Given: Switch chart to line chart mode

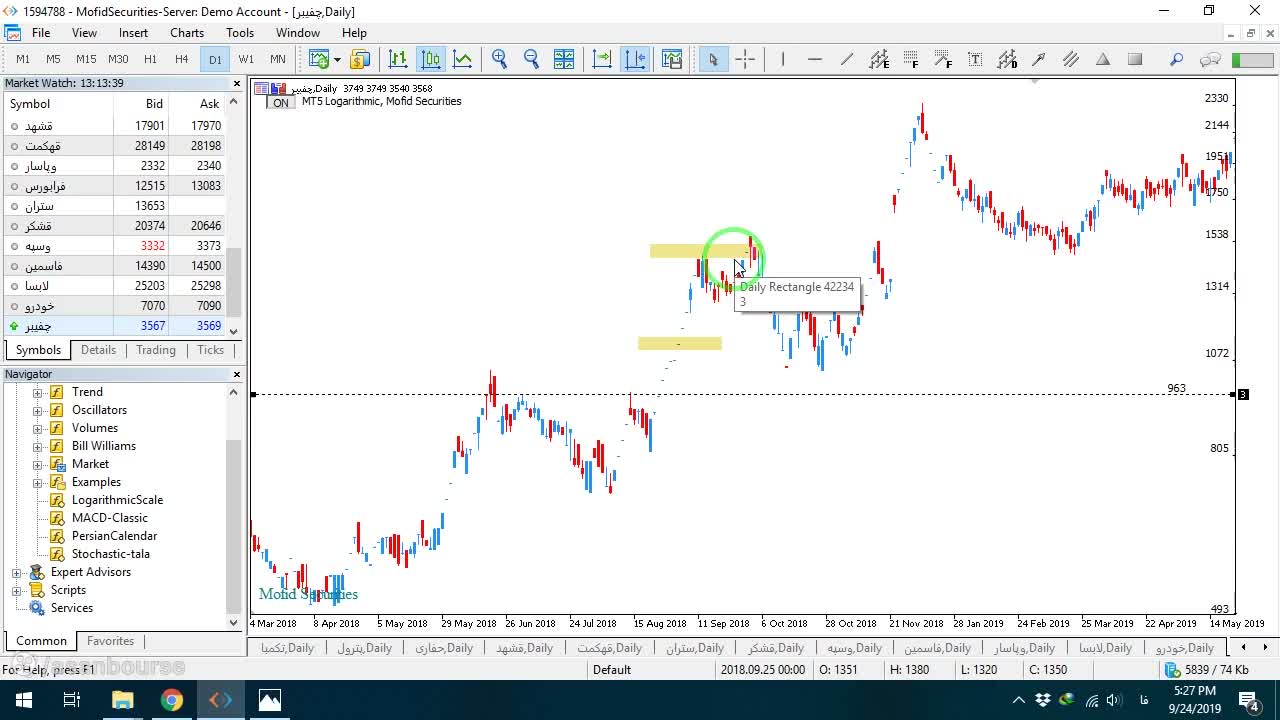Looking at the screenshot, I should [x=462, y=59].
